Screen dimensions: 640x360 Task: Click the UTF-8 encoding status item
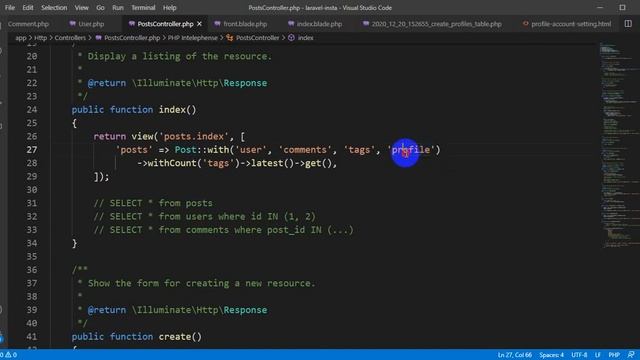click(579, 355)
